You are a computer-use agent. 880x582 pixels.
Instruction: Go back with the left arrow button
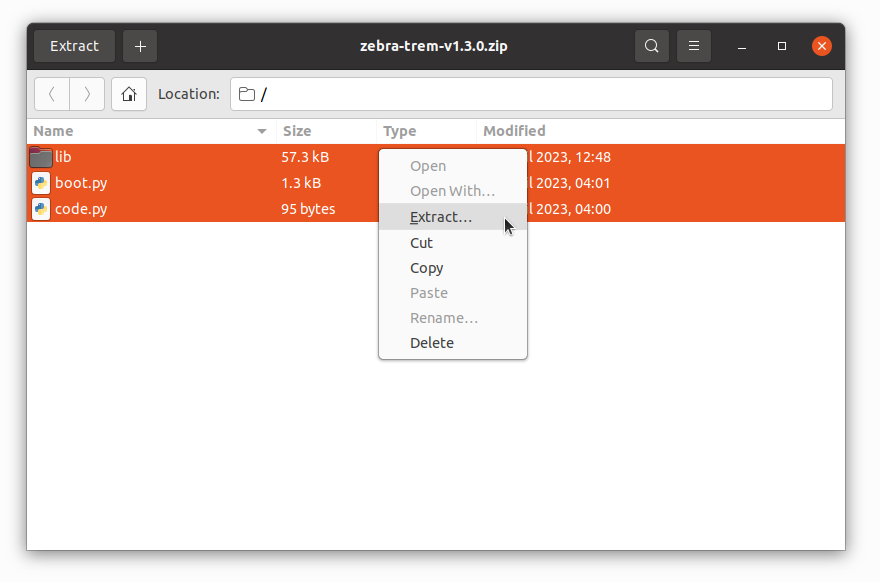point(52,94)
